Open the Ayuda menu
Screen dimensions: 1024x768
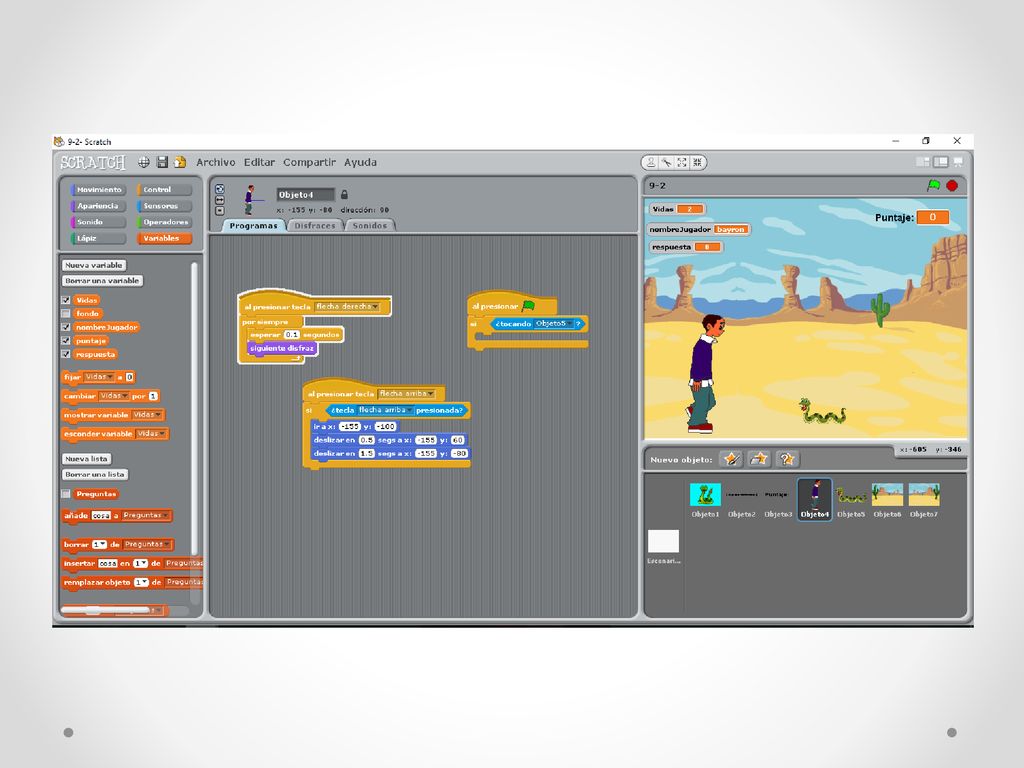click(x=360, y=162)
